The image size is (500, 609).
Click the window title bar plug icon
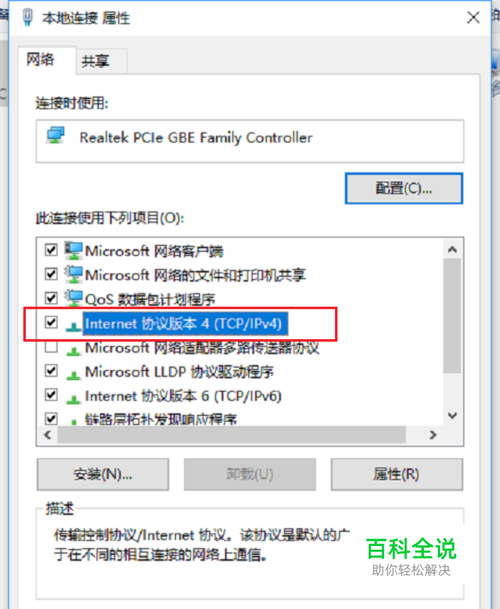pos(28,17)
